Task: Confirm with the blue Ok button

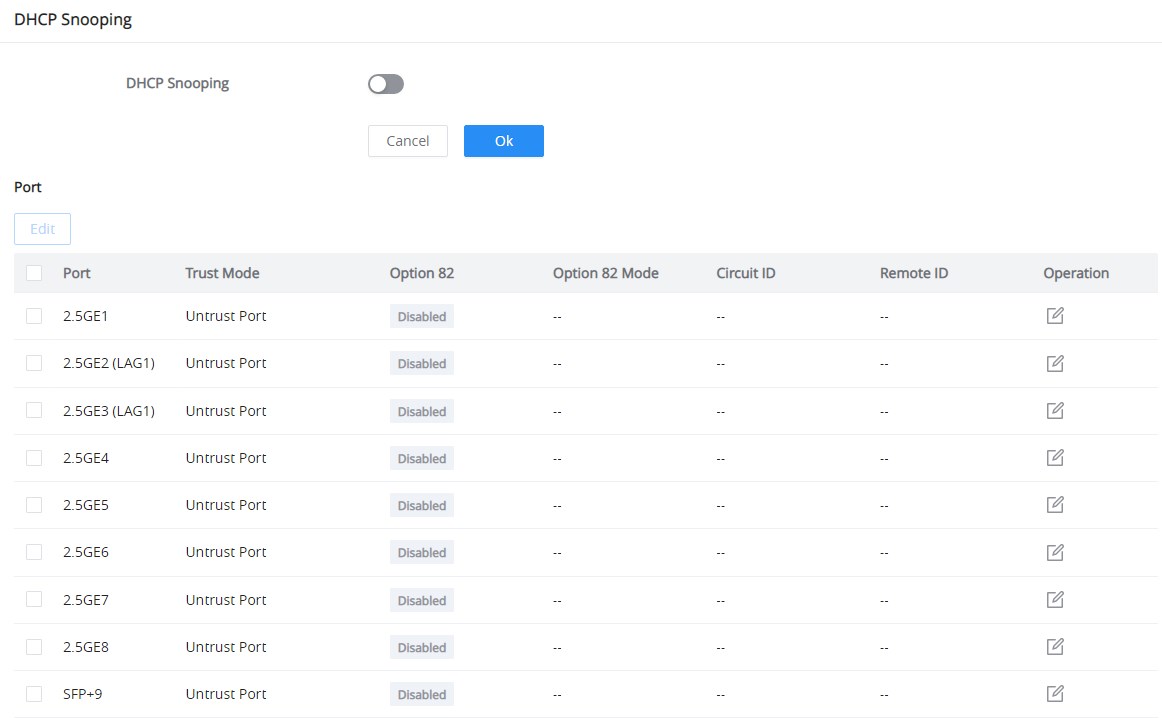Action: click(504, 141)
